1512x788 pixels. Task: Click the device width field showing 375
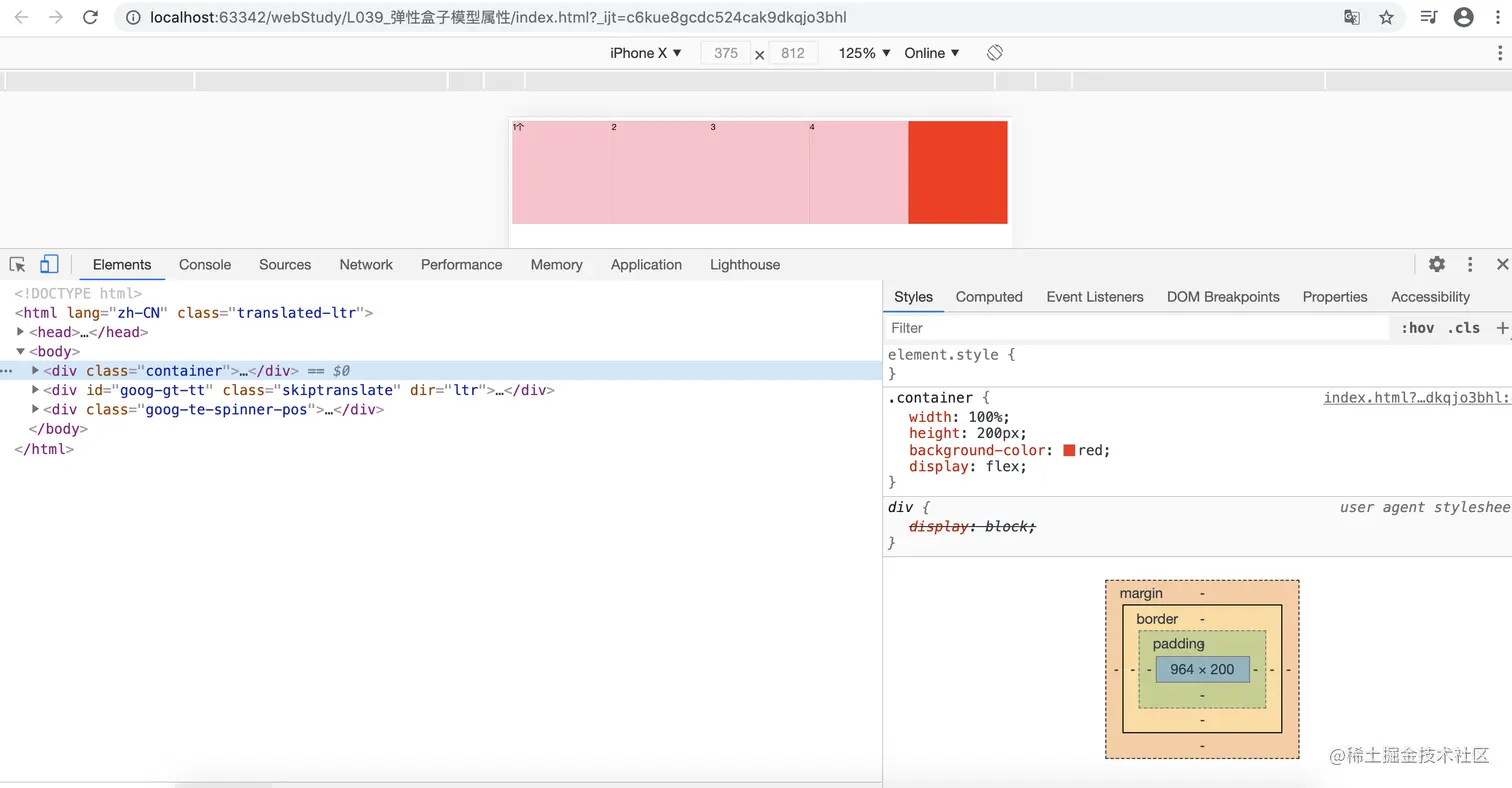pyautogui.click(x=726, y=53)
